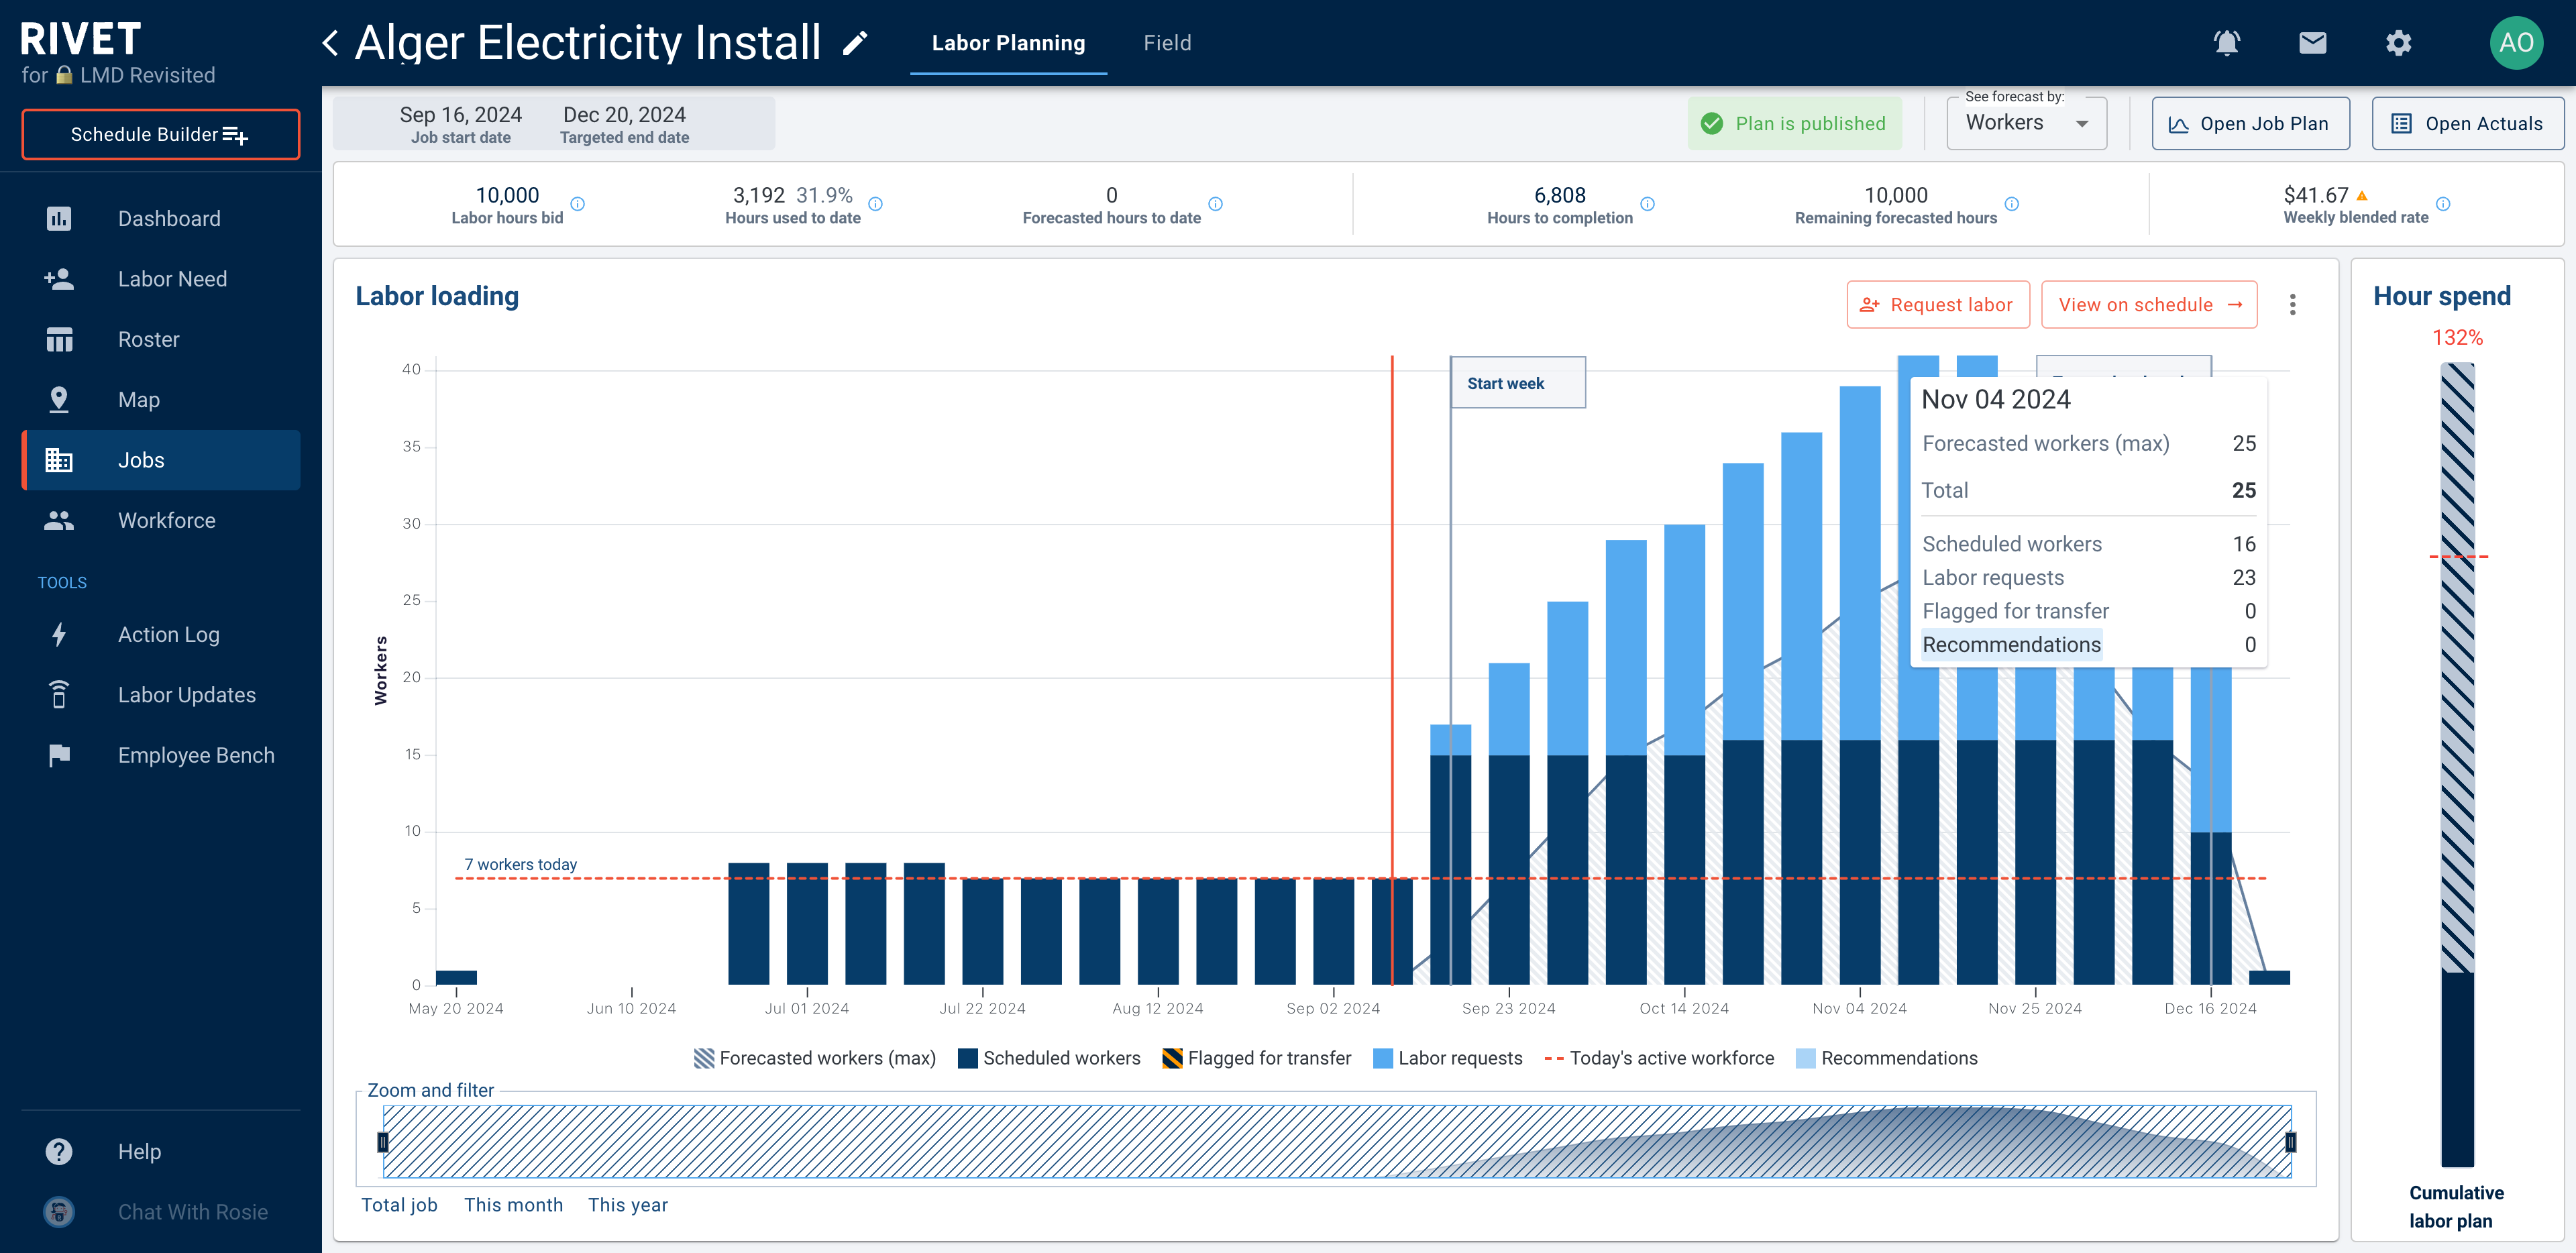Select the Total job zoom filter

[x=399, y=1205]
